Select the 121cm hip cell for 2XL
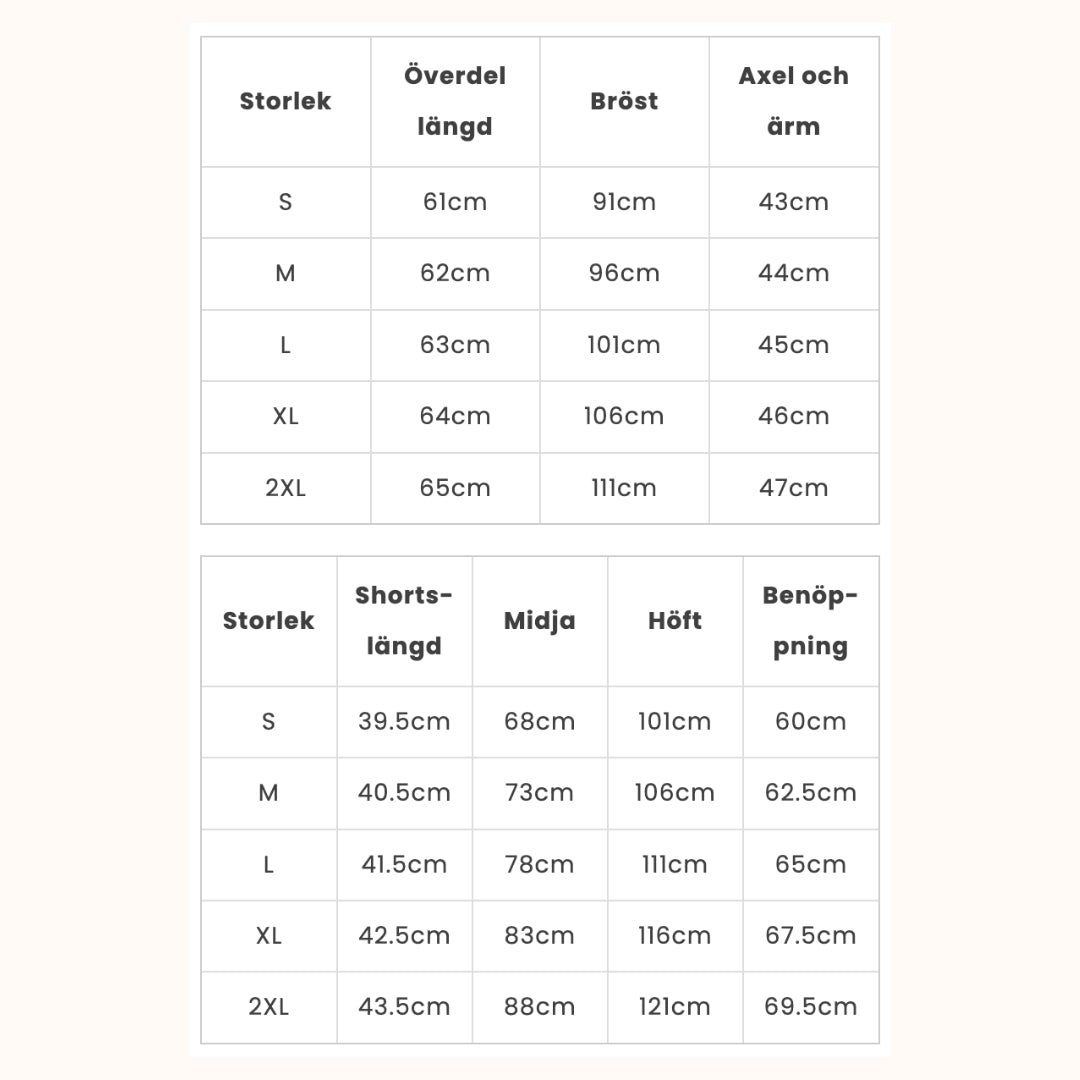1080x1080 pixels. [x=675, y=1007]
